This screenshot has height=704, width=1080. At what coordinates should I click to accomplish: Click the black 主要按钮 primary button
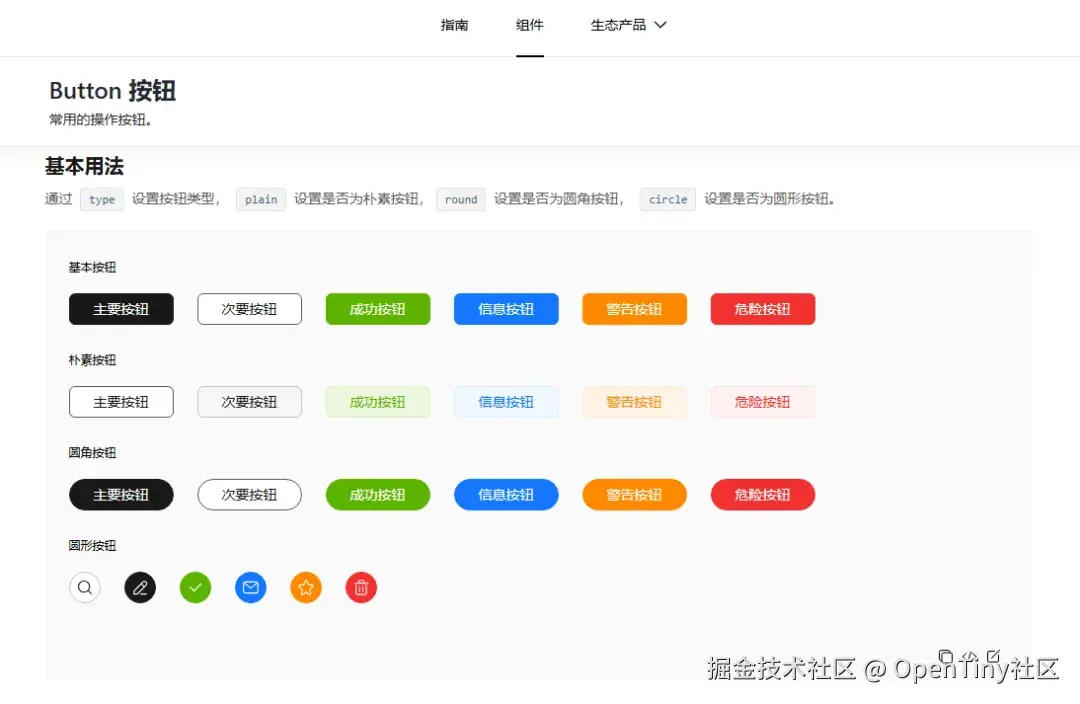point(121,309)
